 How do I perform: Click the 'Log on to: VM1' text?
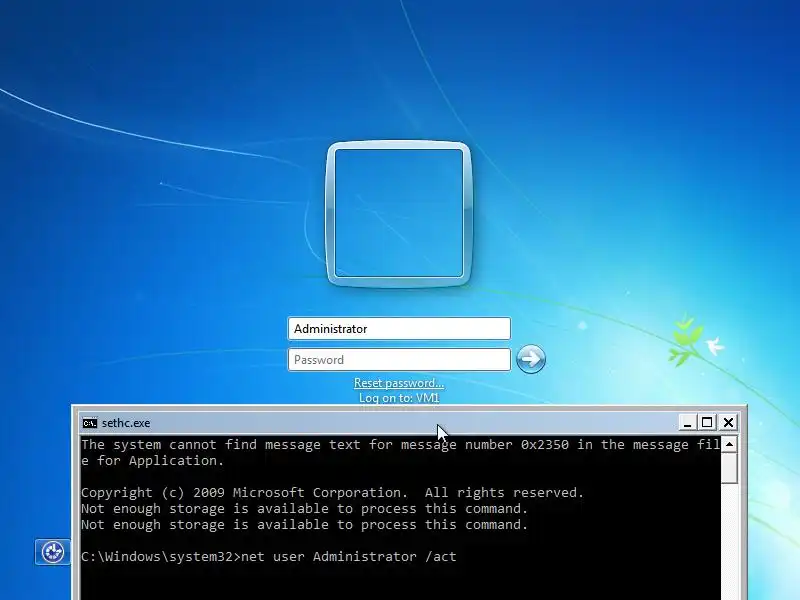(x=399, y=398)
